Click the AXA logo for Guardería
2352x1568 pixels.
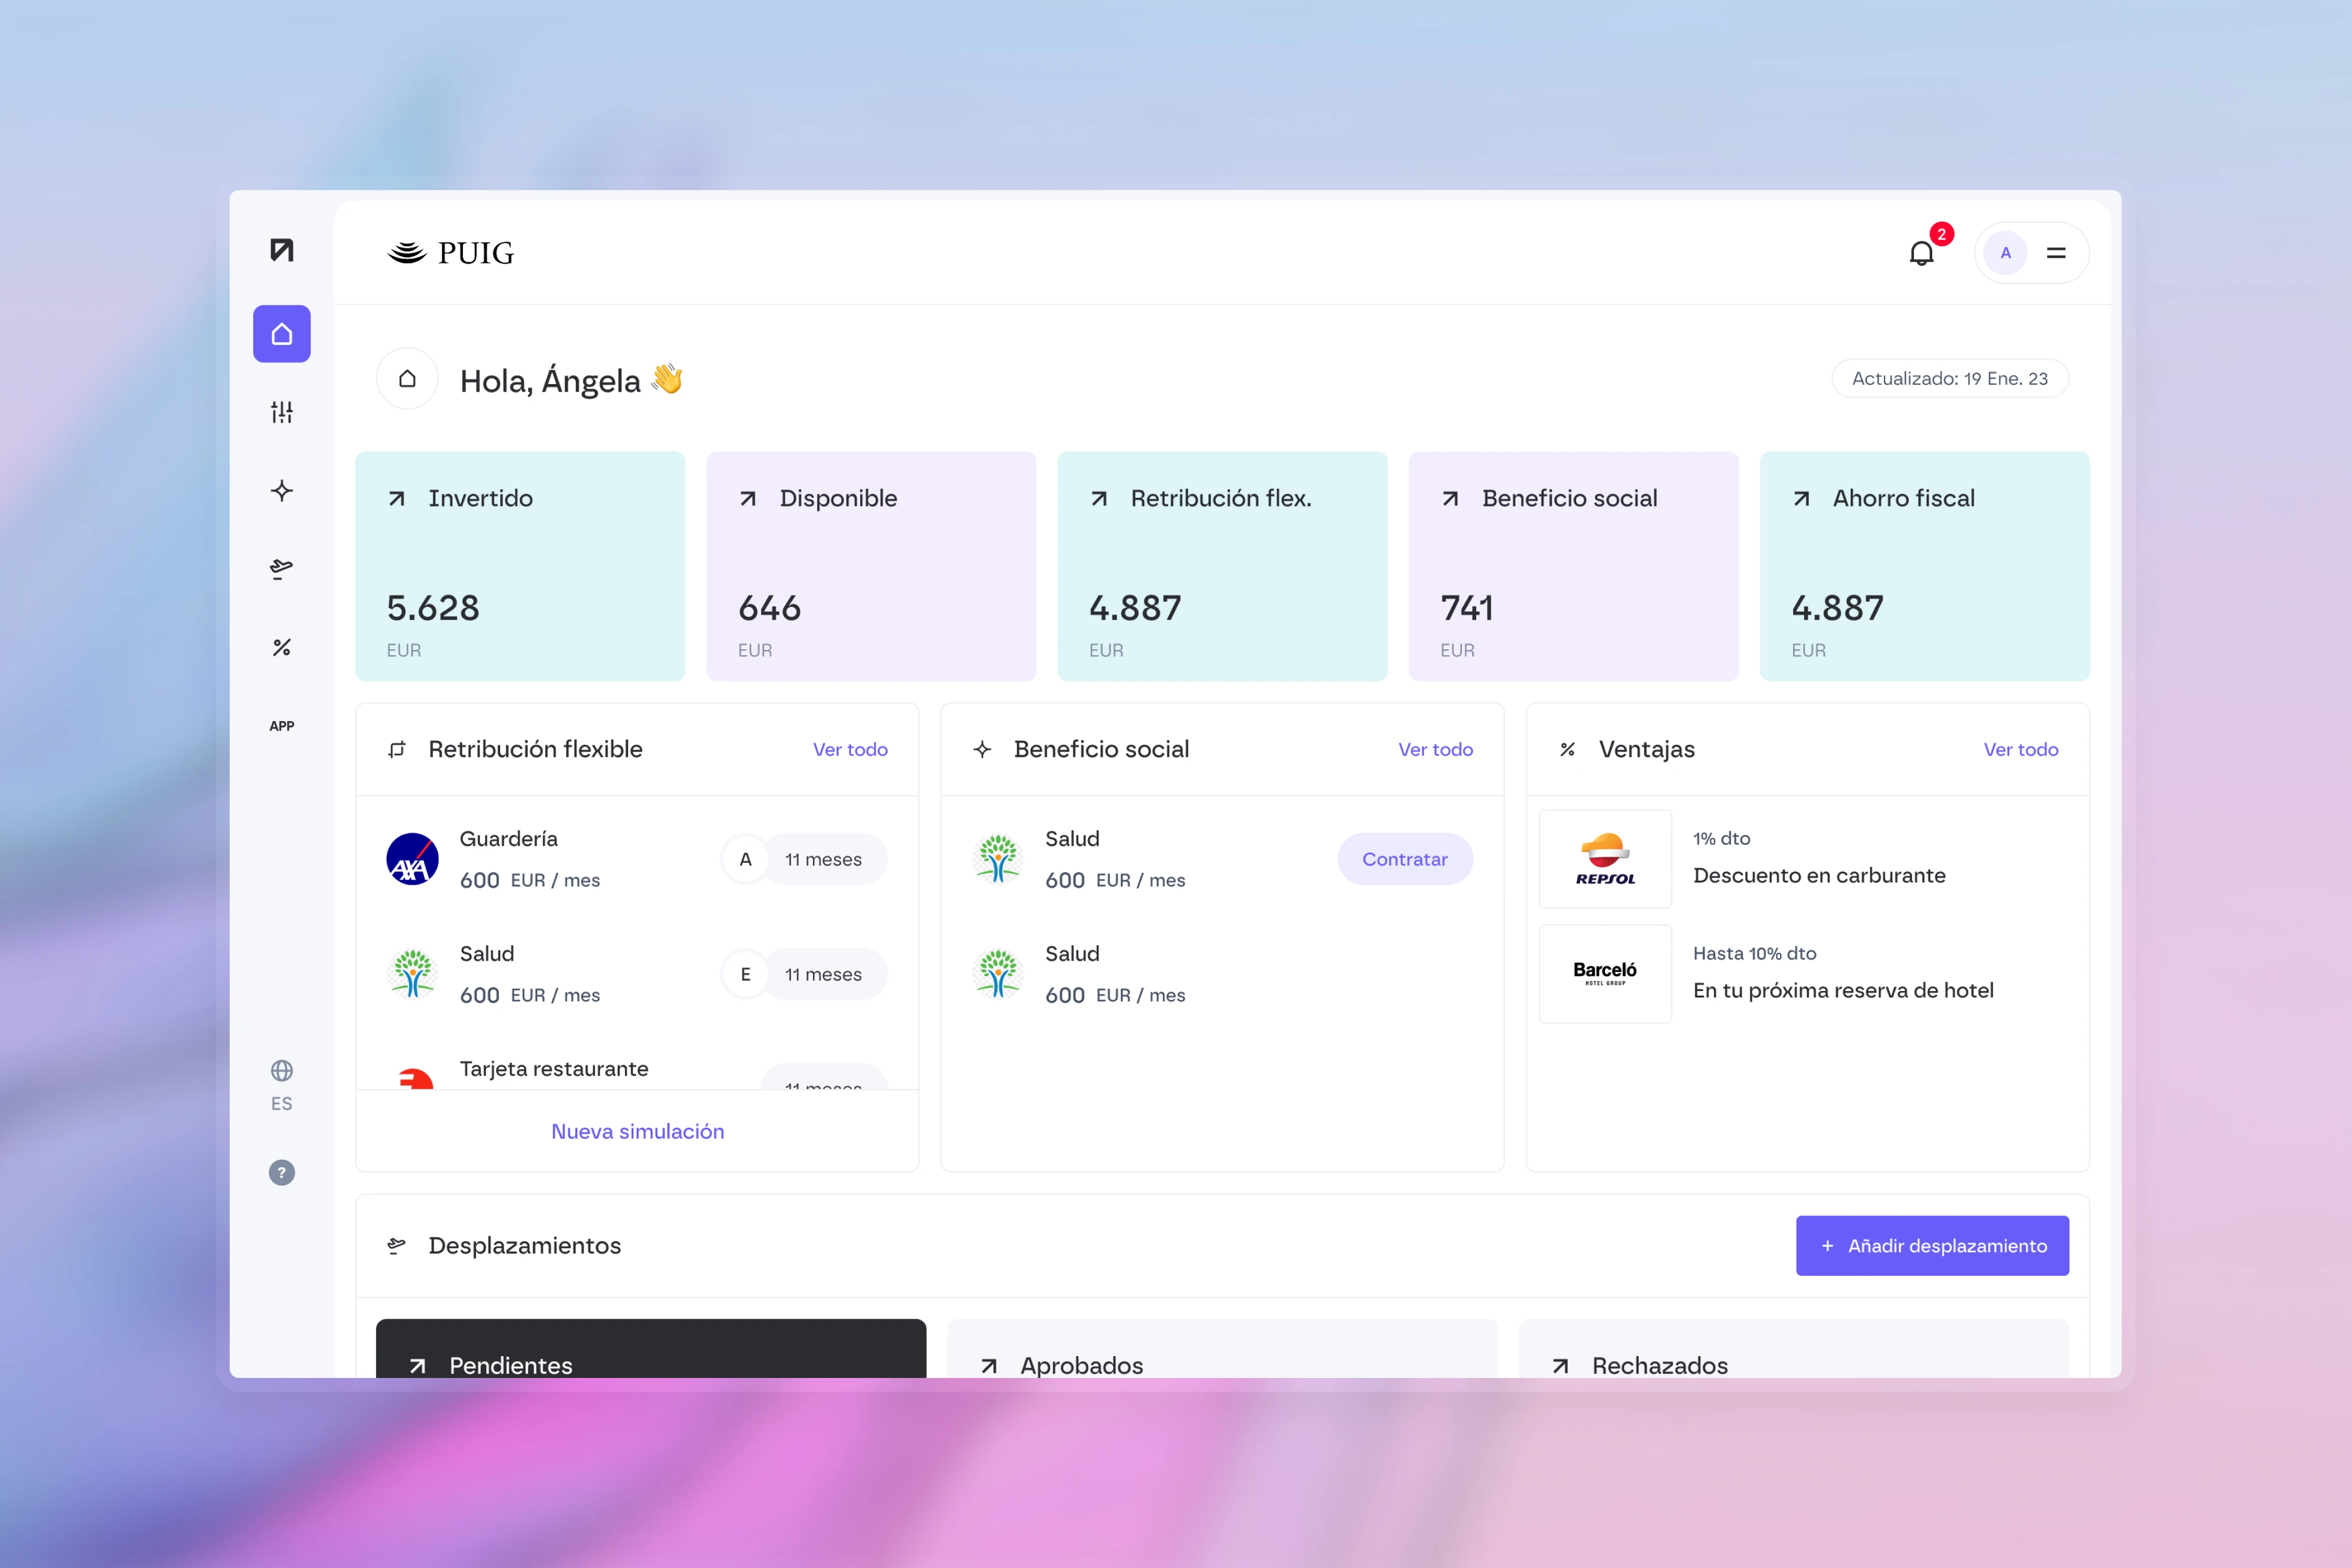coord(413,859)
